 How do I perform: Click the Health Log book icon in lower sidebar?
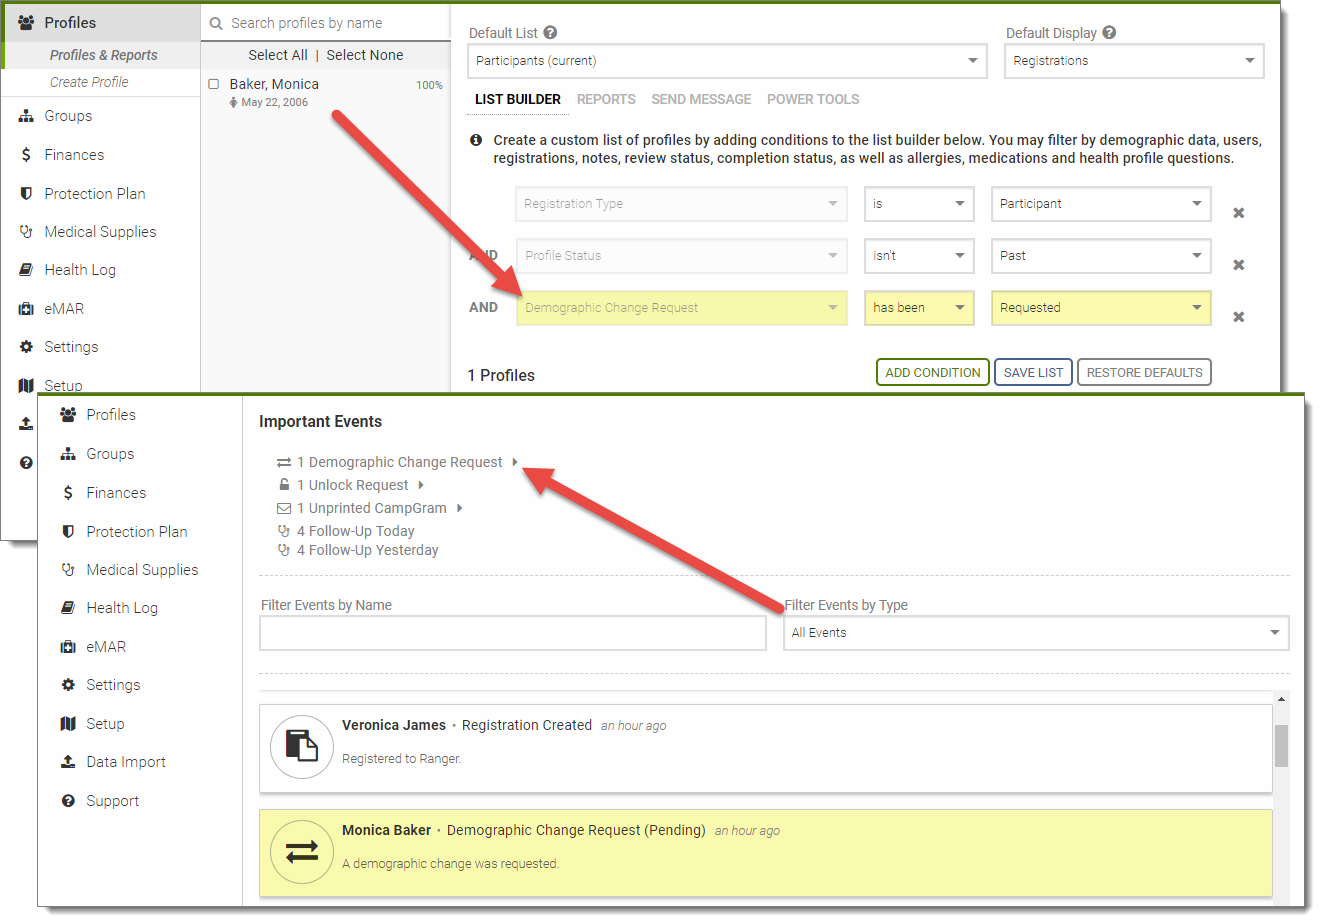(x=68, y=608)
